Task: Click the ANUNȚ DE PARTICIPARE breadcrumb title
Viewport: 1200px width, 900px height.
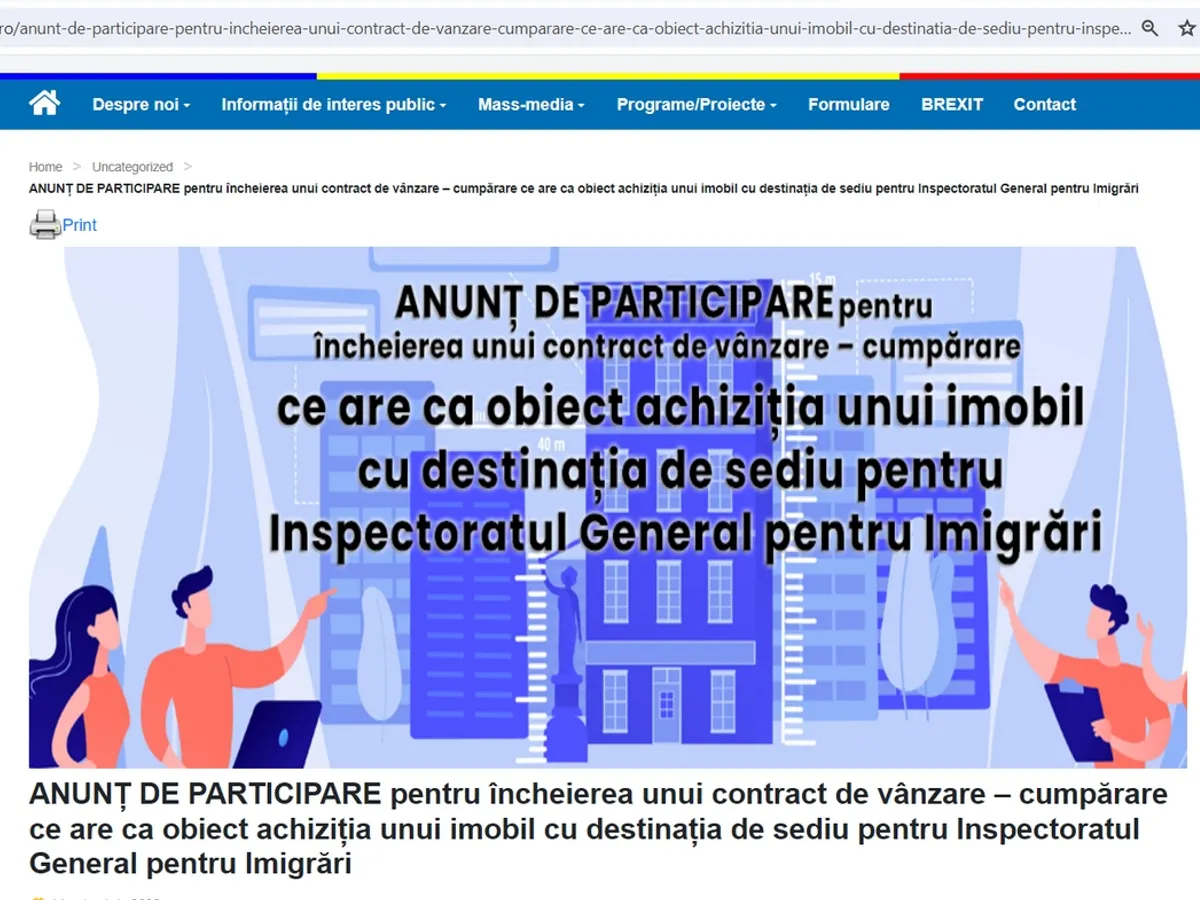Action: click(x=583, y=189)
